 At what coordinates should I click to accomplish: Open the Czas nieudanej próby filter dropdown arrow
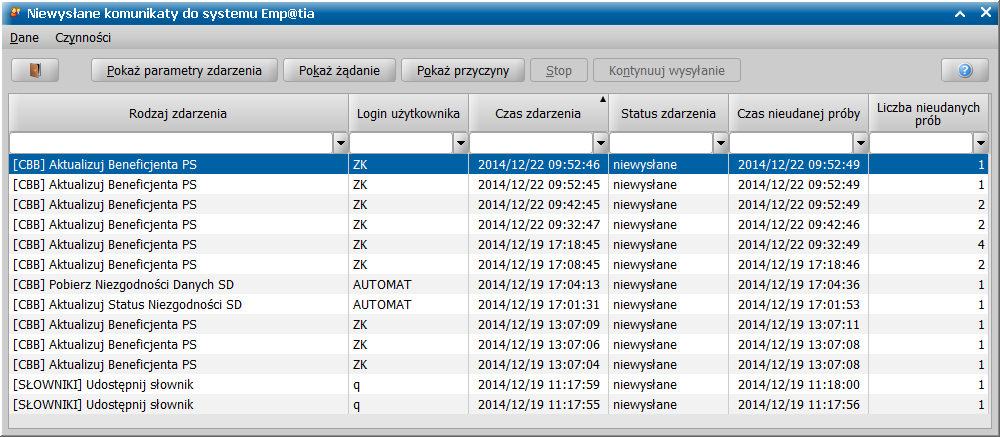coord(861,144)
